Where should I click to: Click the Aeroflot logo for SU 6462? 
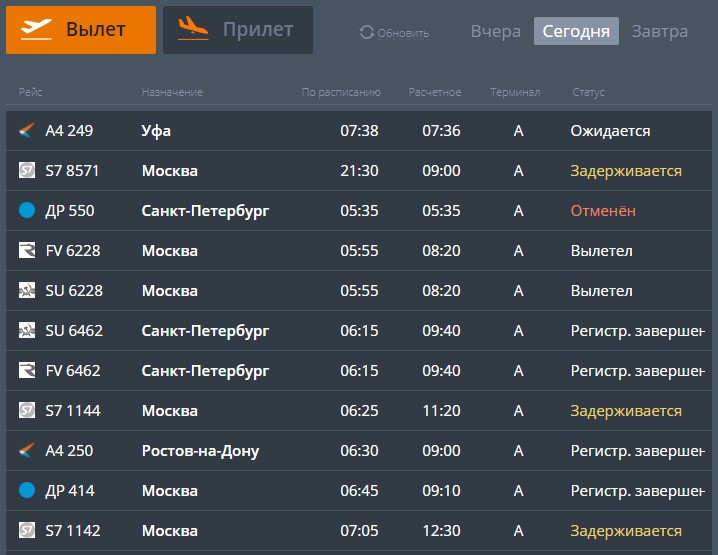click(x=27, y=330)
